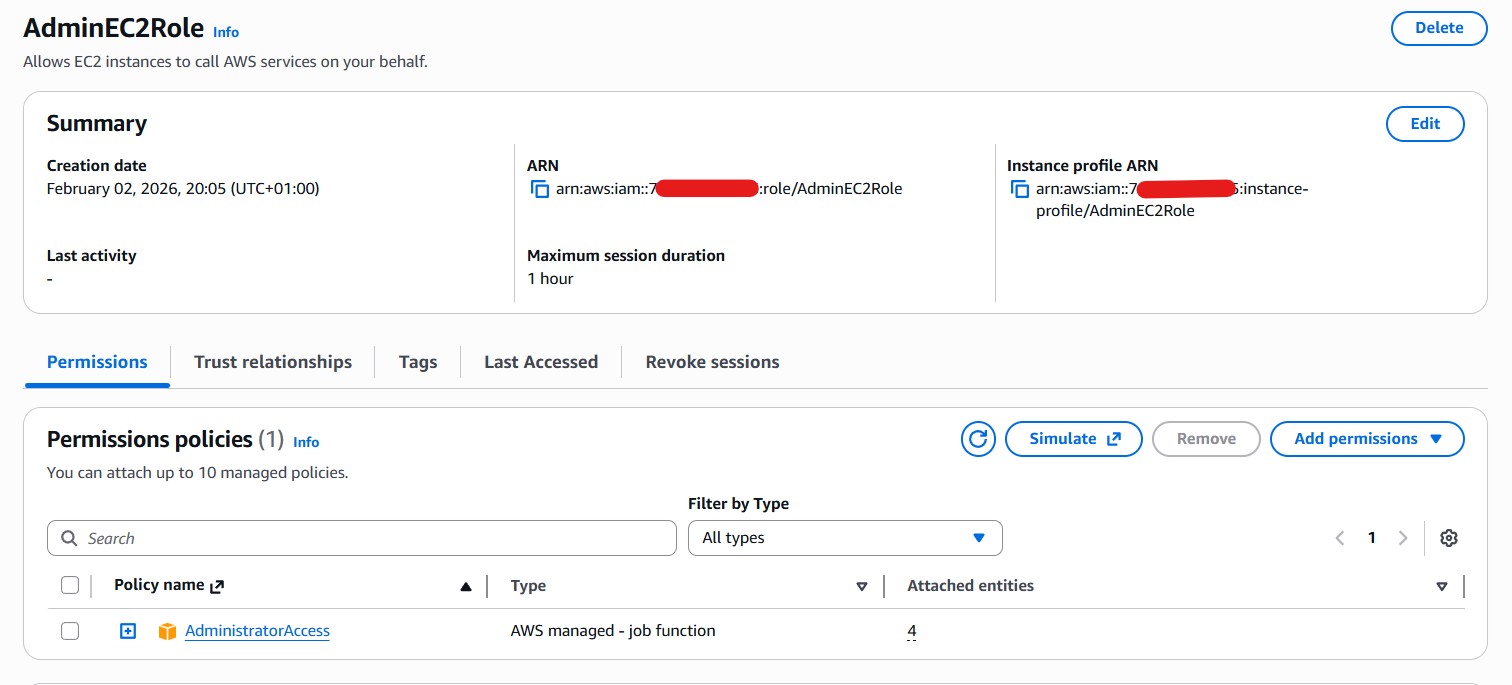The width and height of the screenshot is (1512, 685).
Task: Click the search magnifier icon
Action: (x=68, y=538)
